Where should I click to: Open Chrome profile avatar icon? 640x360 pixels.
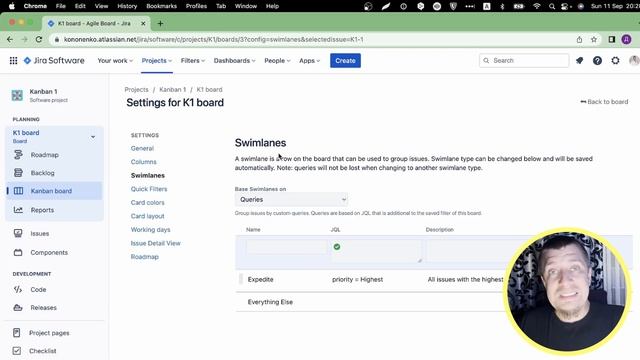point(627,39)
